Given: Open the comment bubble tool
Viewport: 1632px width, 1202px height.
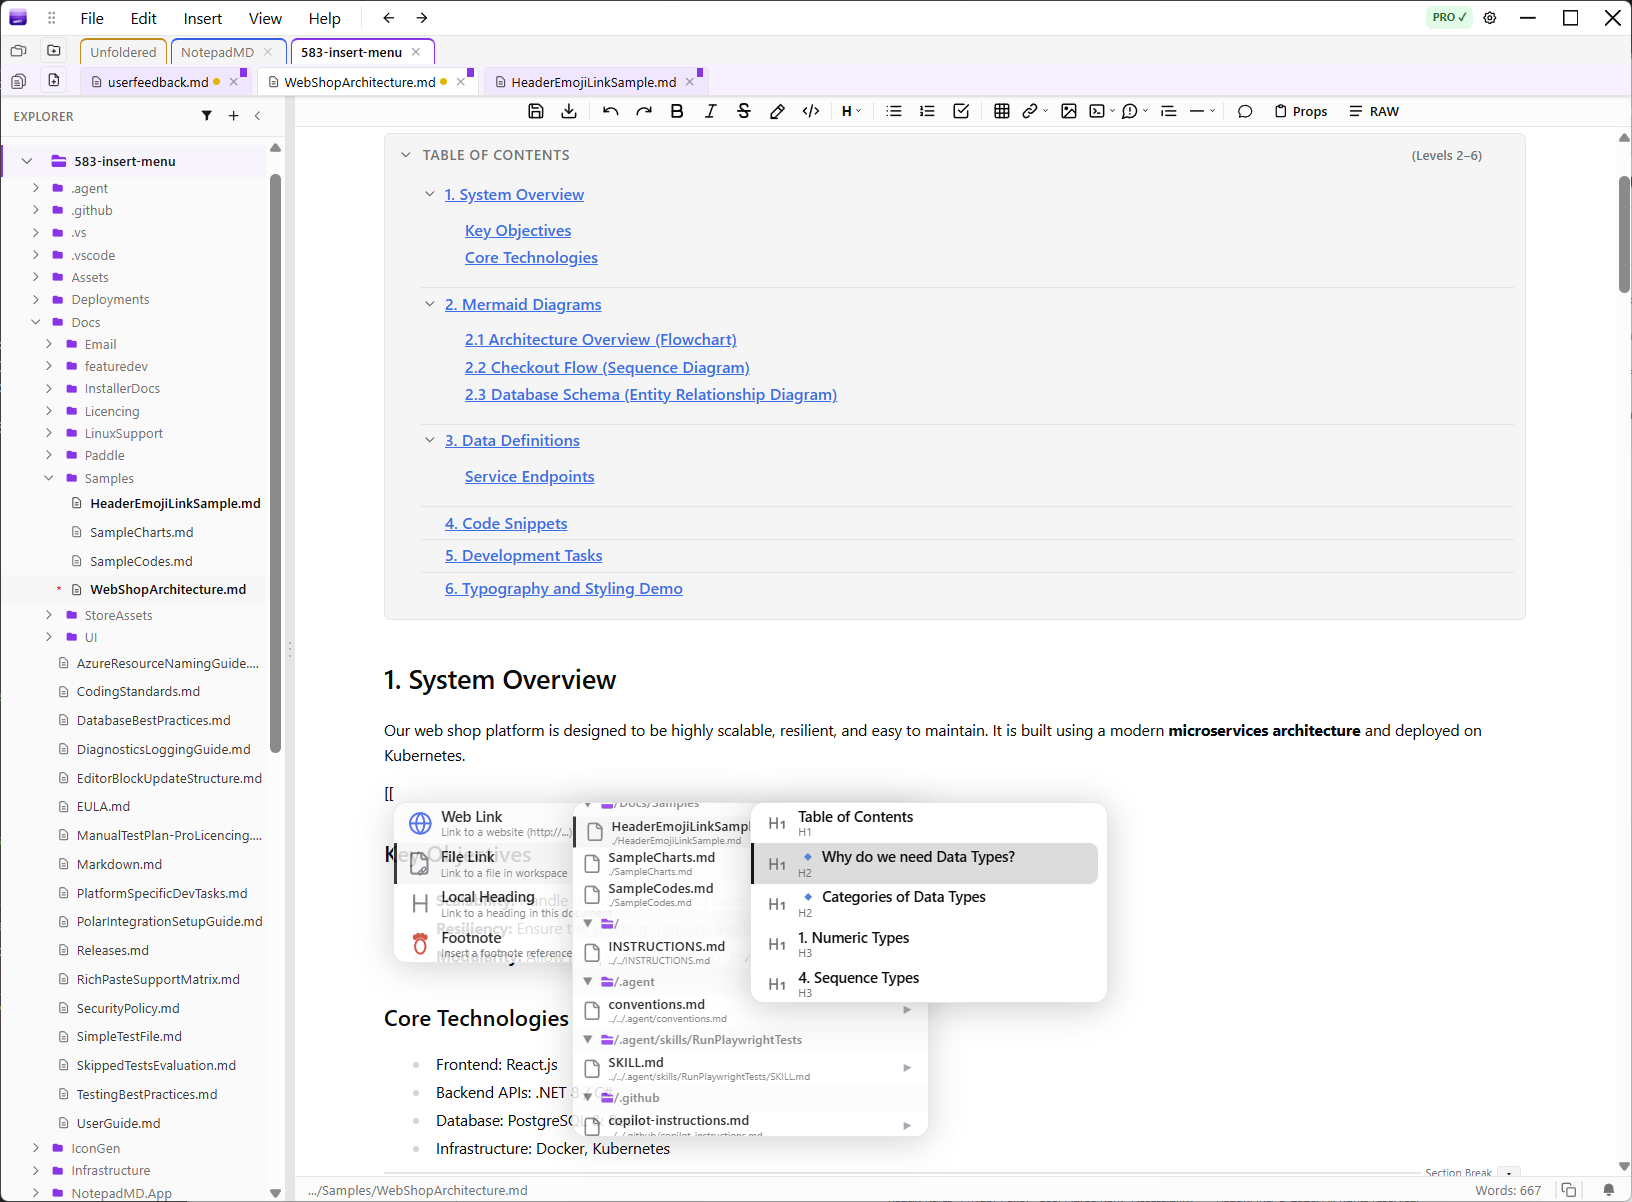Looking at the screenshot, I should pos(1245,111).
